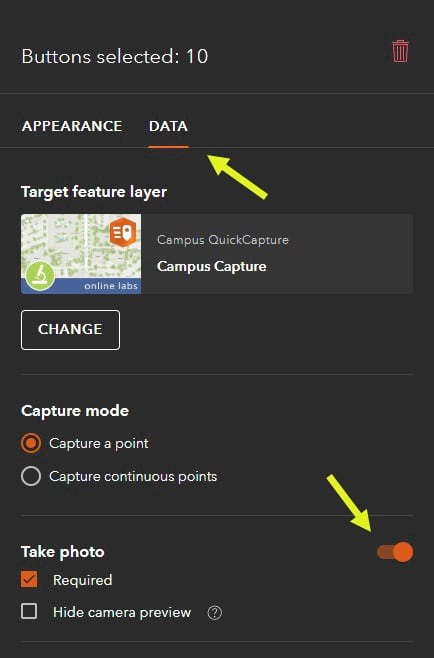Viewport: 434px width, 658px height.
Task: Click the green microscope labs icon
Action: click(40, 275)
